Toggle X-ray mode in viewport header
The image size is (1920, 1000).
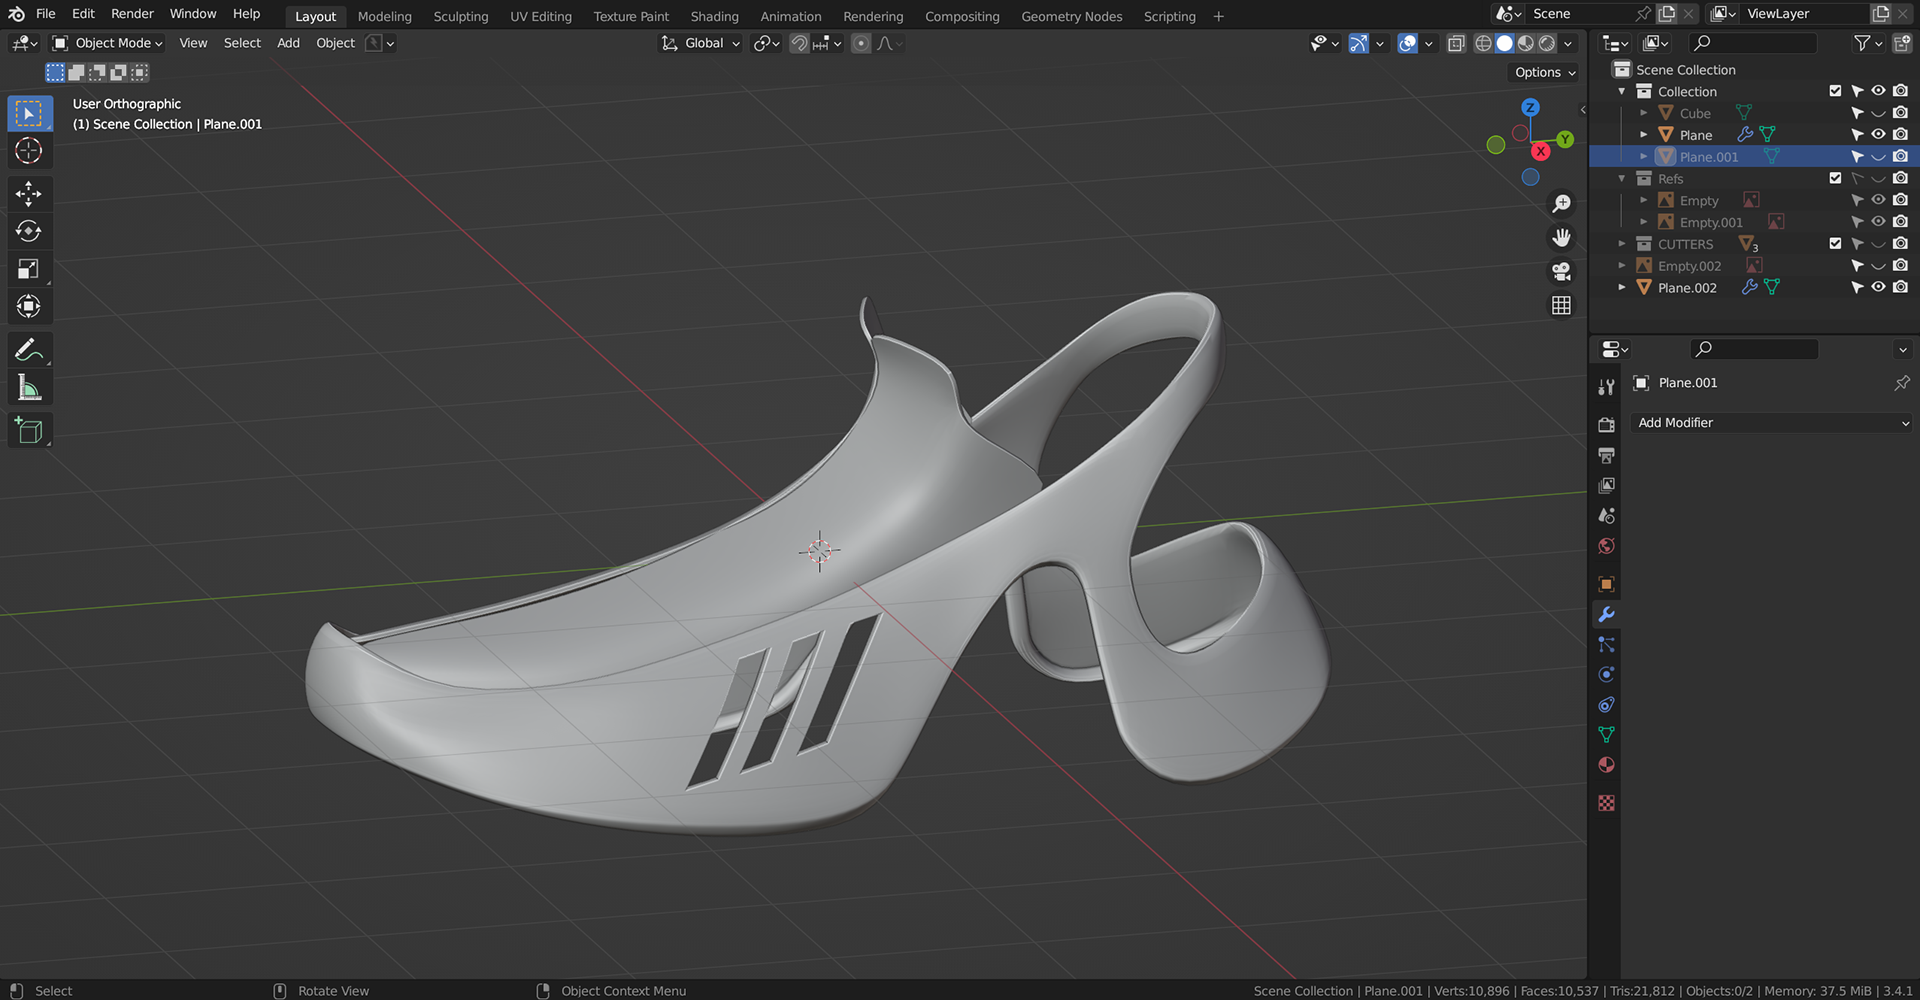click(x=1456, y=43)
